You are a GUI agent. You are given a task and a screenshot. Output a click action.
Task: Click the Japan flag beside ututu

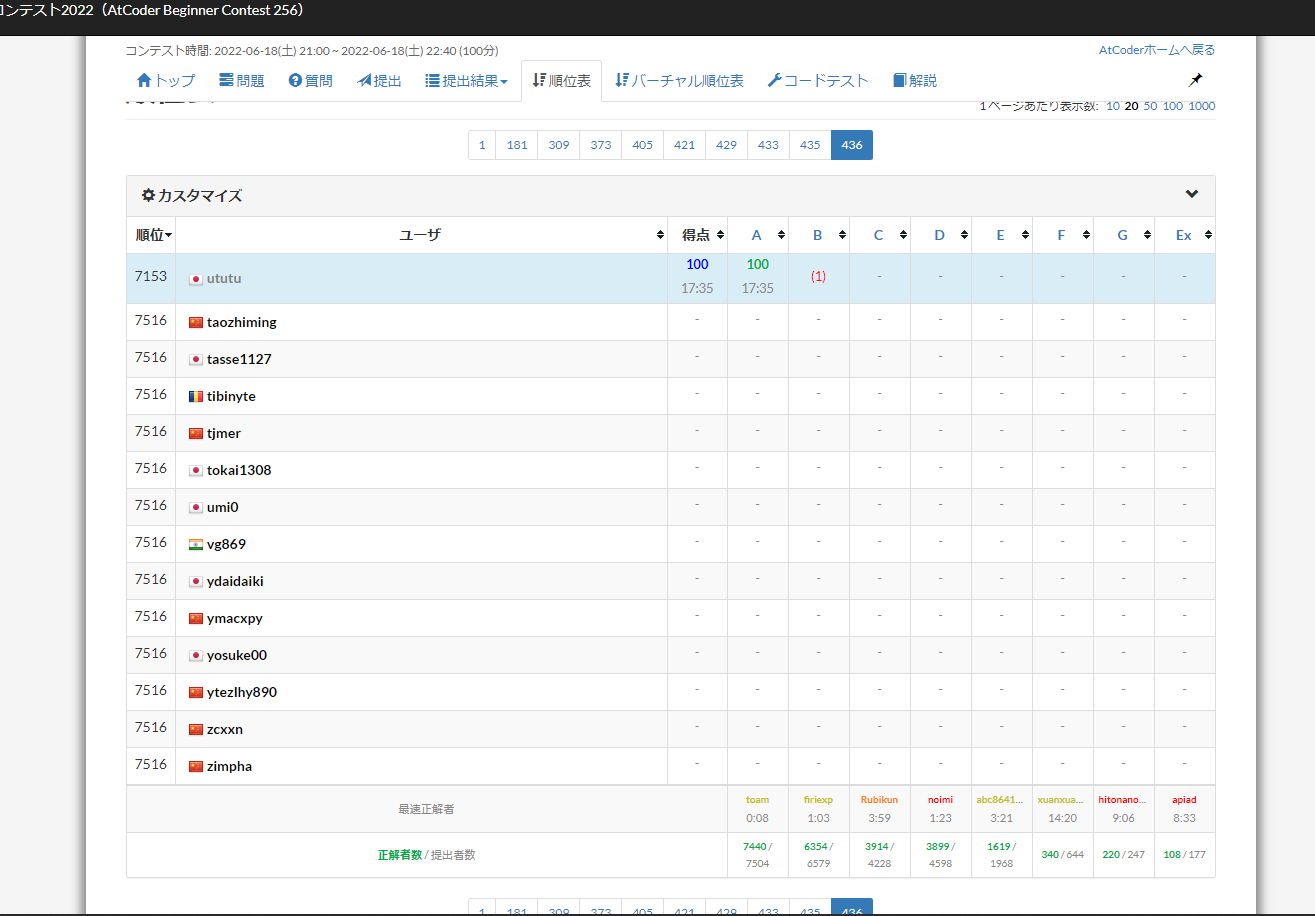196,279
